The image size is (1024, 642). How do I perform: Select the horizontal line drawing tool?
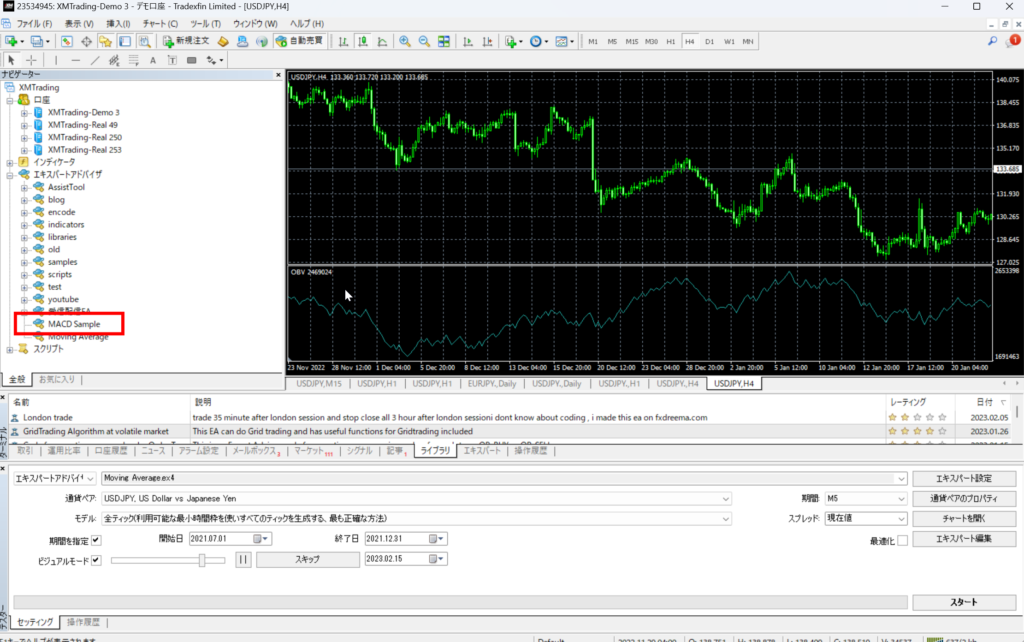(x=76, y=60)
